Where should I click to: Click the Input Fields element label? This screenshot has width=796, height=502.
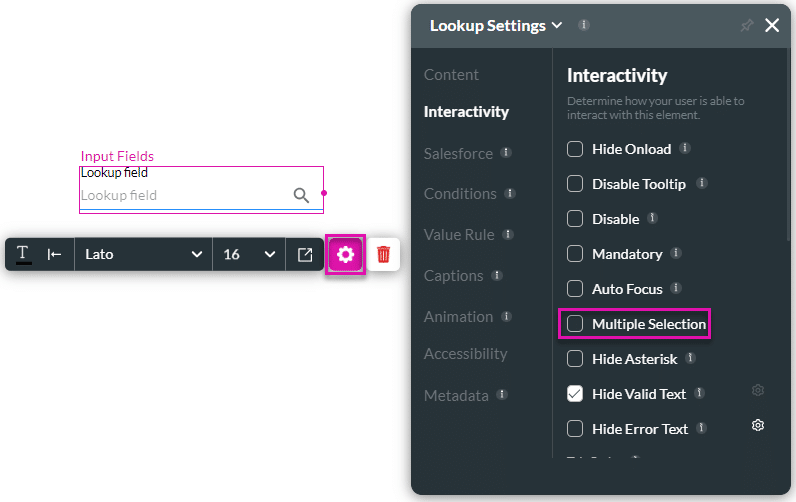[117, 156]
